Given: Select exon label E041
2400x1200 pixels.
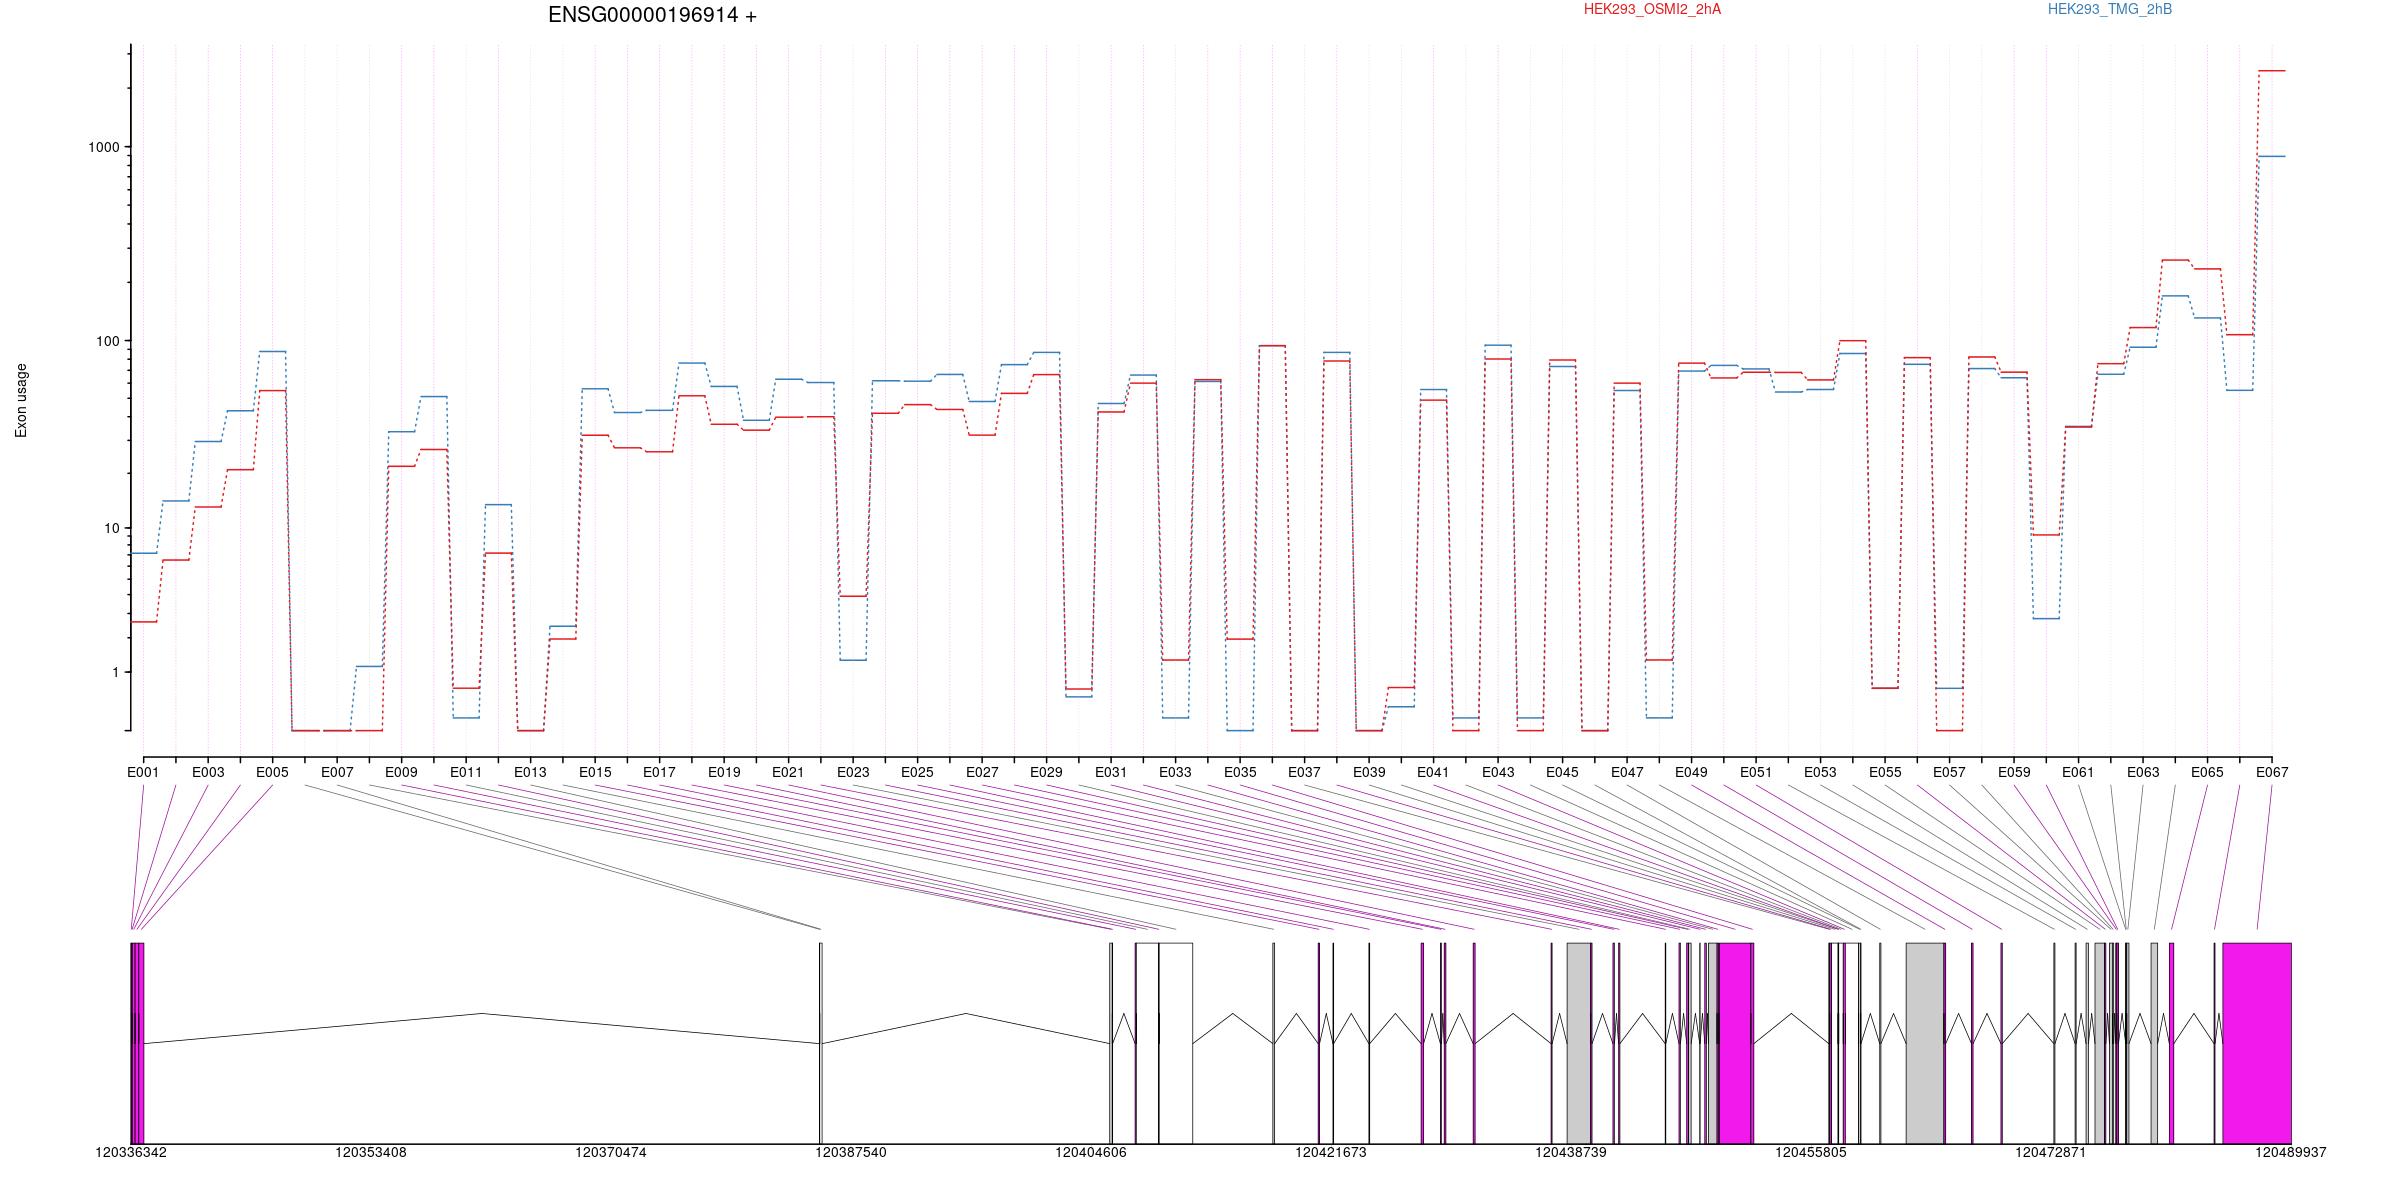Looking at the screenshot, I should coord(1433,772).
